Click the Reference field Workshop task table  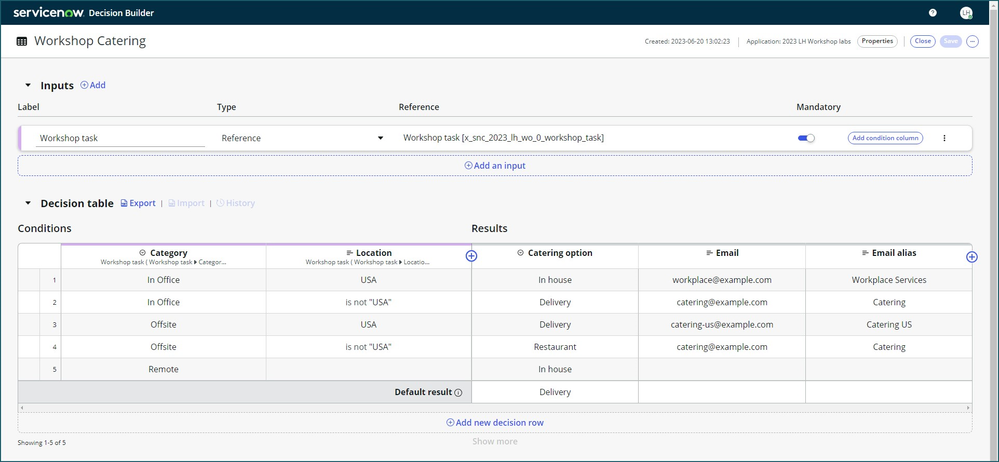click(x=503, y=138)
